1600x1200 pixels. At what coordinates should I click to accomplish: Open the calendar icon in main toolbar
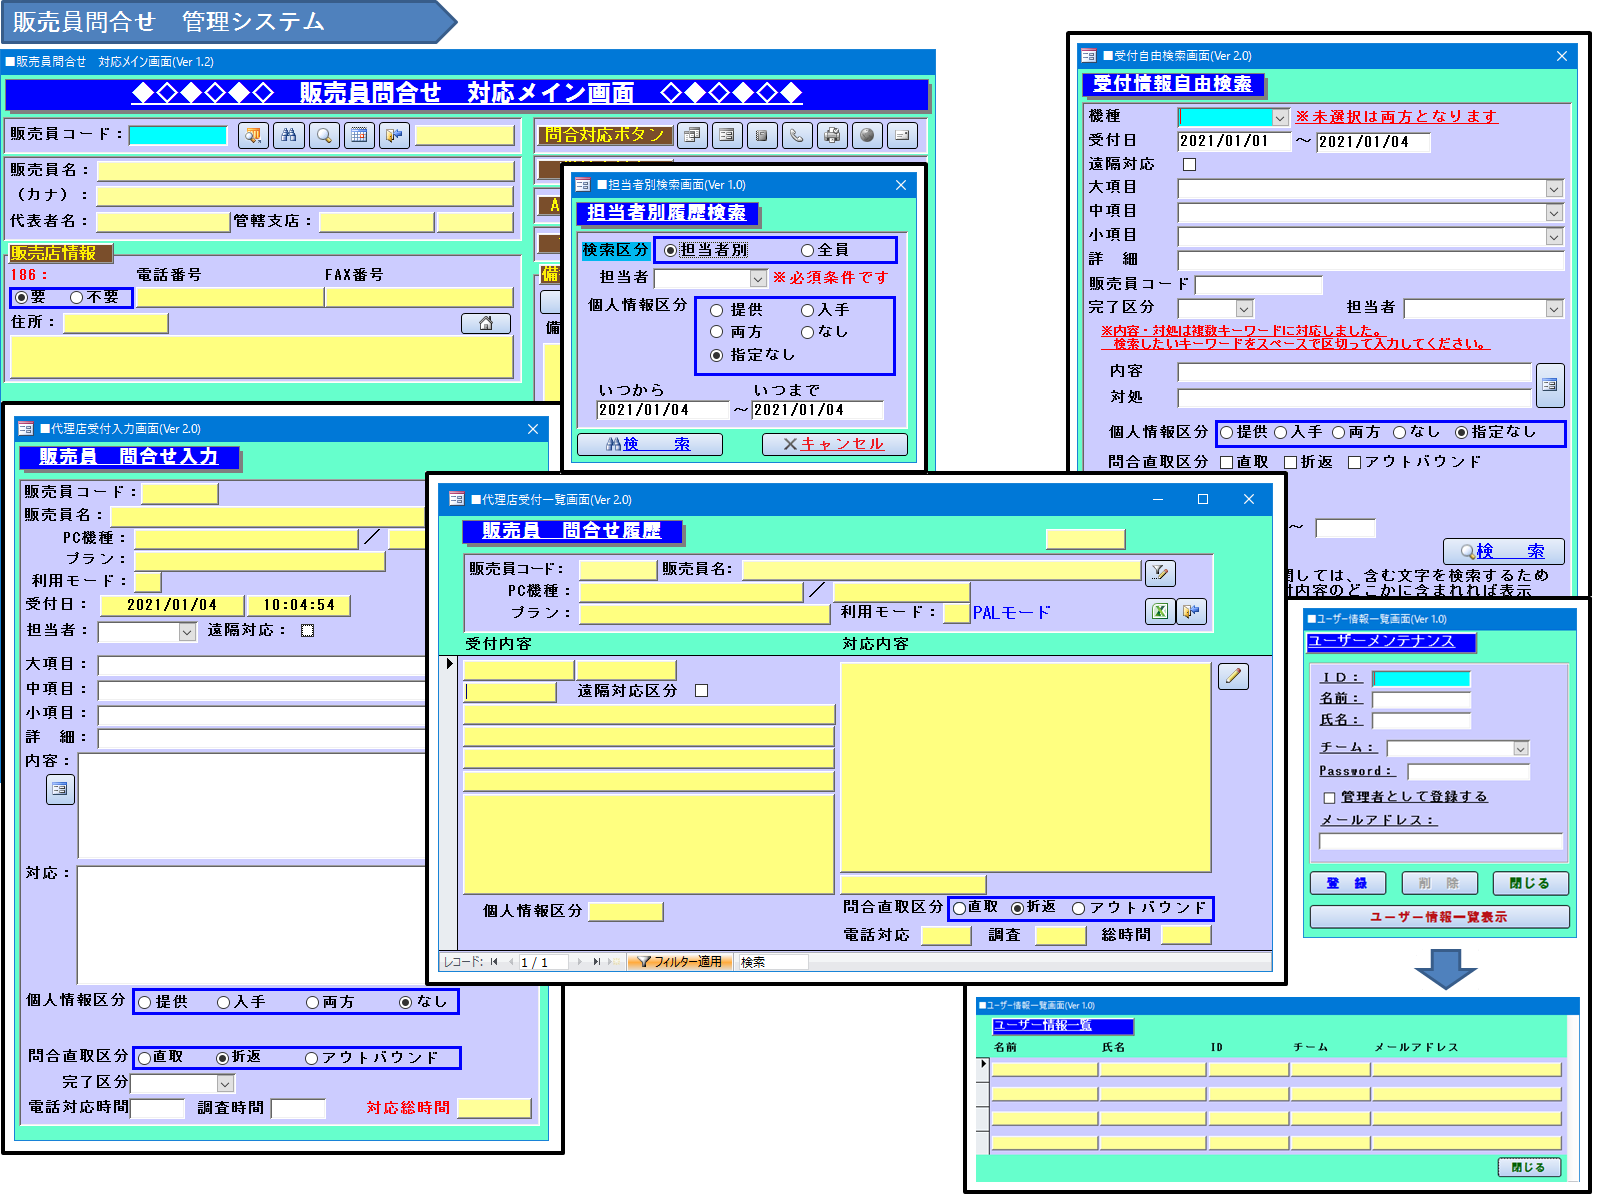point(359,135)
